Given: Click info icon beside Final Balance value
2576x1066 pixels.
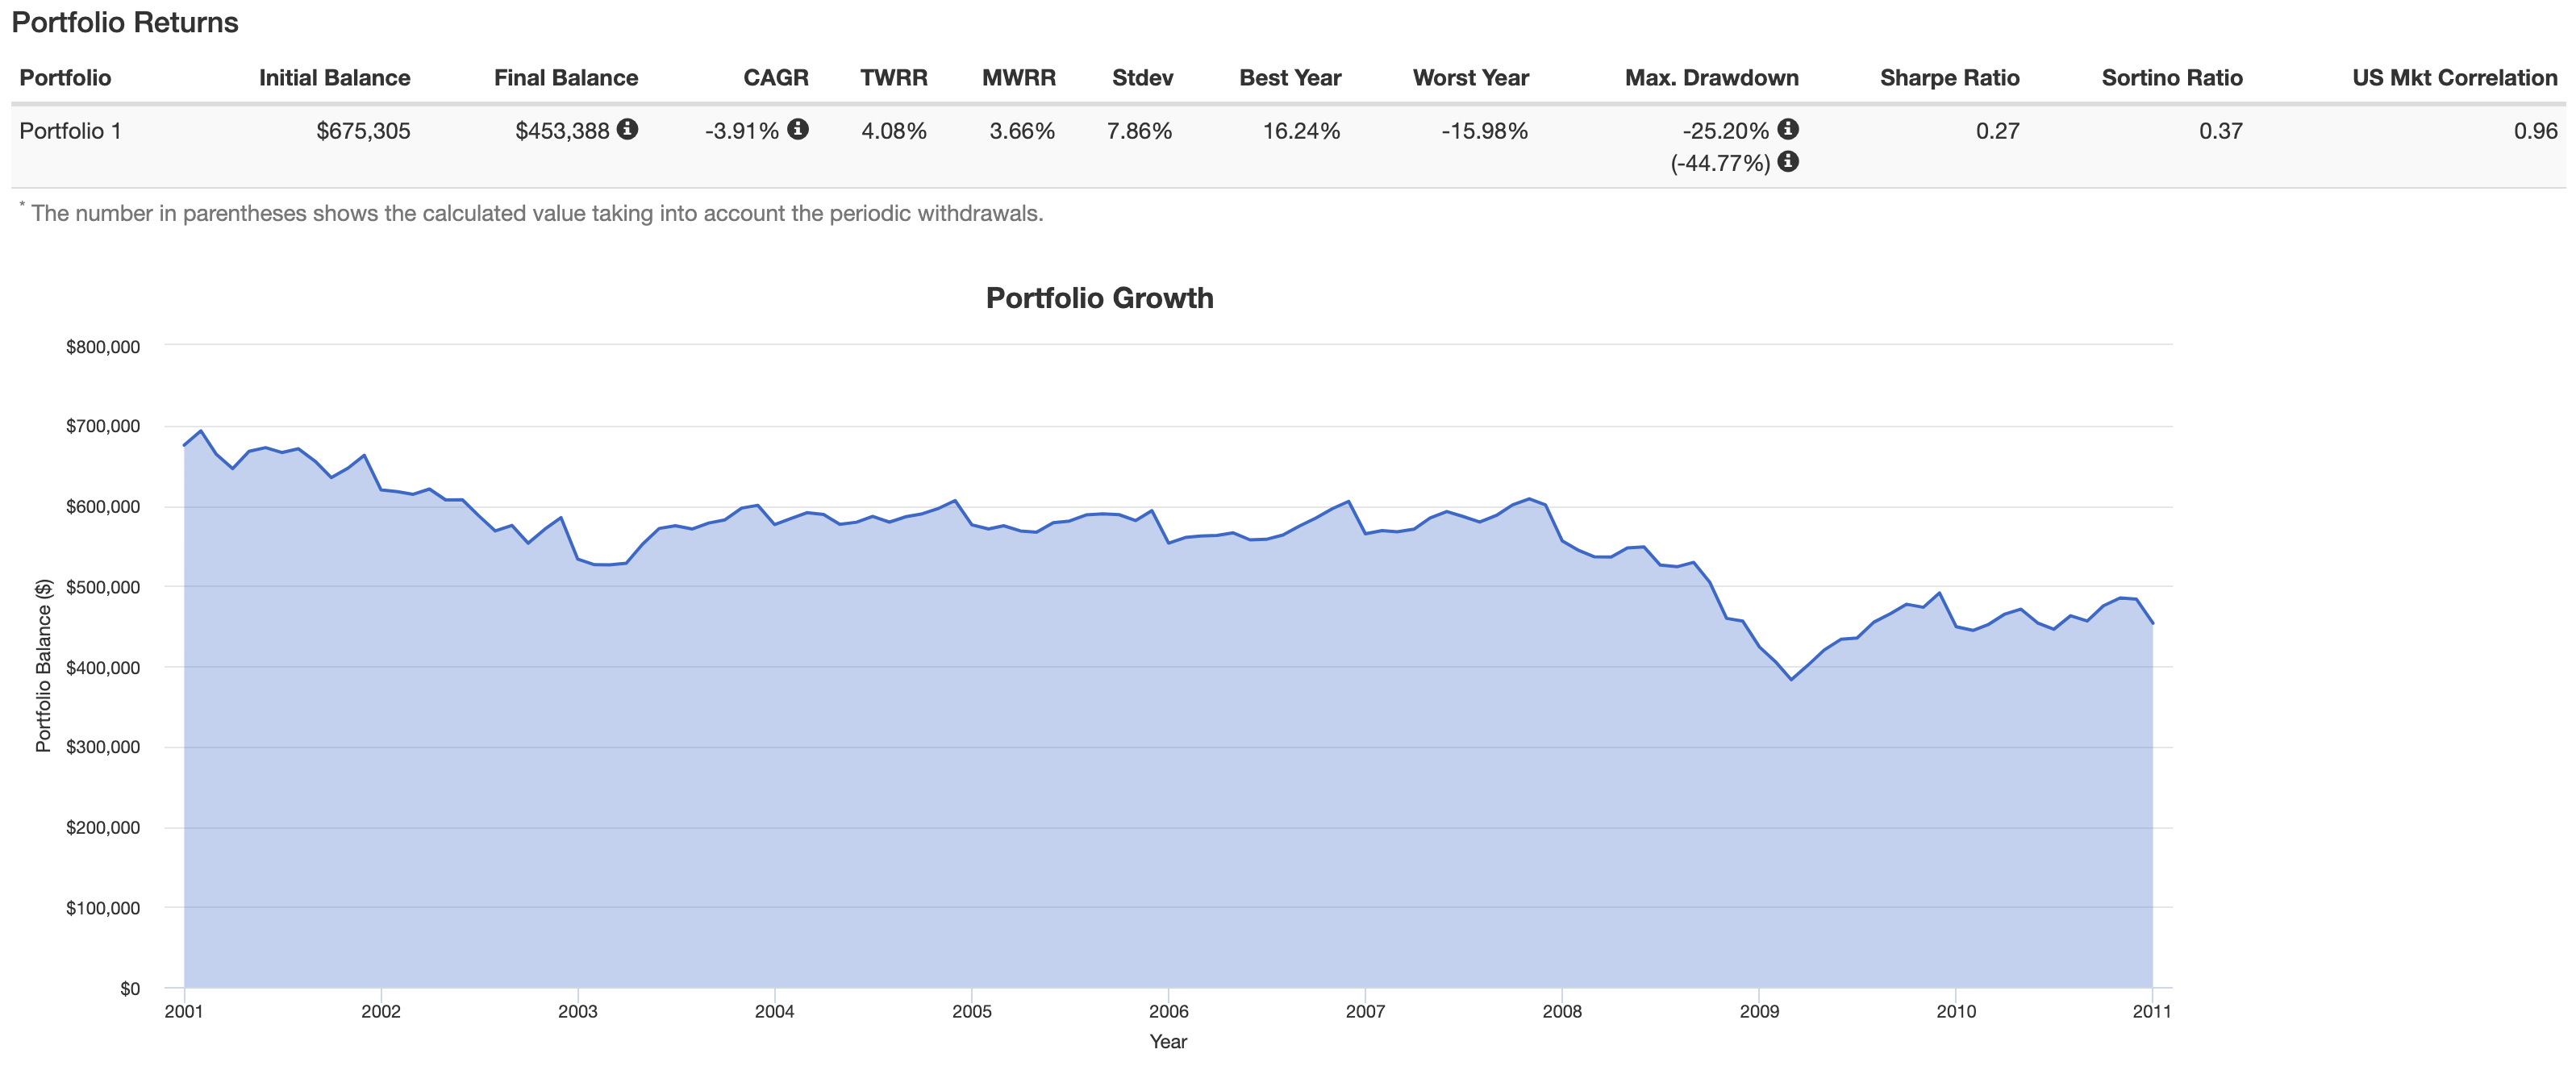Looking at the screenshot, I should 627,129.
